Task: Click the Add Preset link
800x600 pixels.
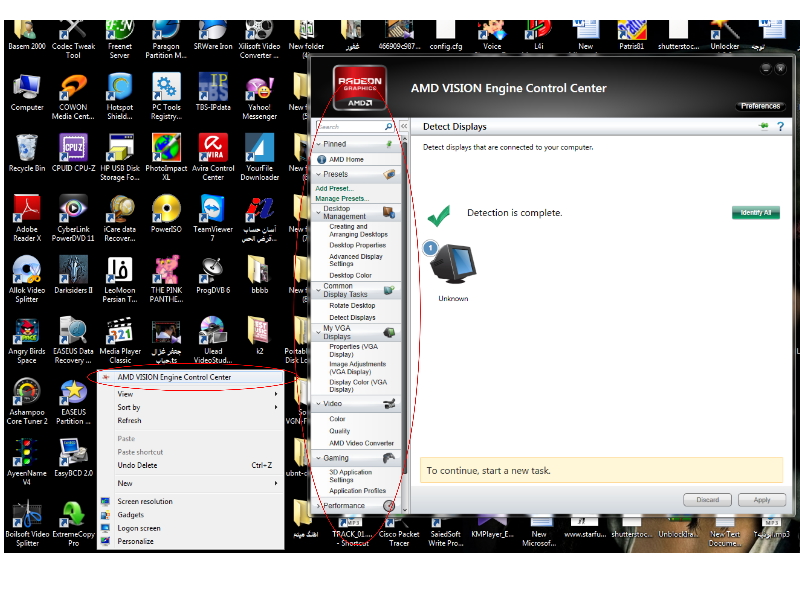Action: (x=334, y=188)
